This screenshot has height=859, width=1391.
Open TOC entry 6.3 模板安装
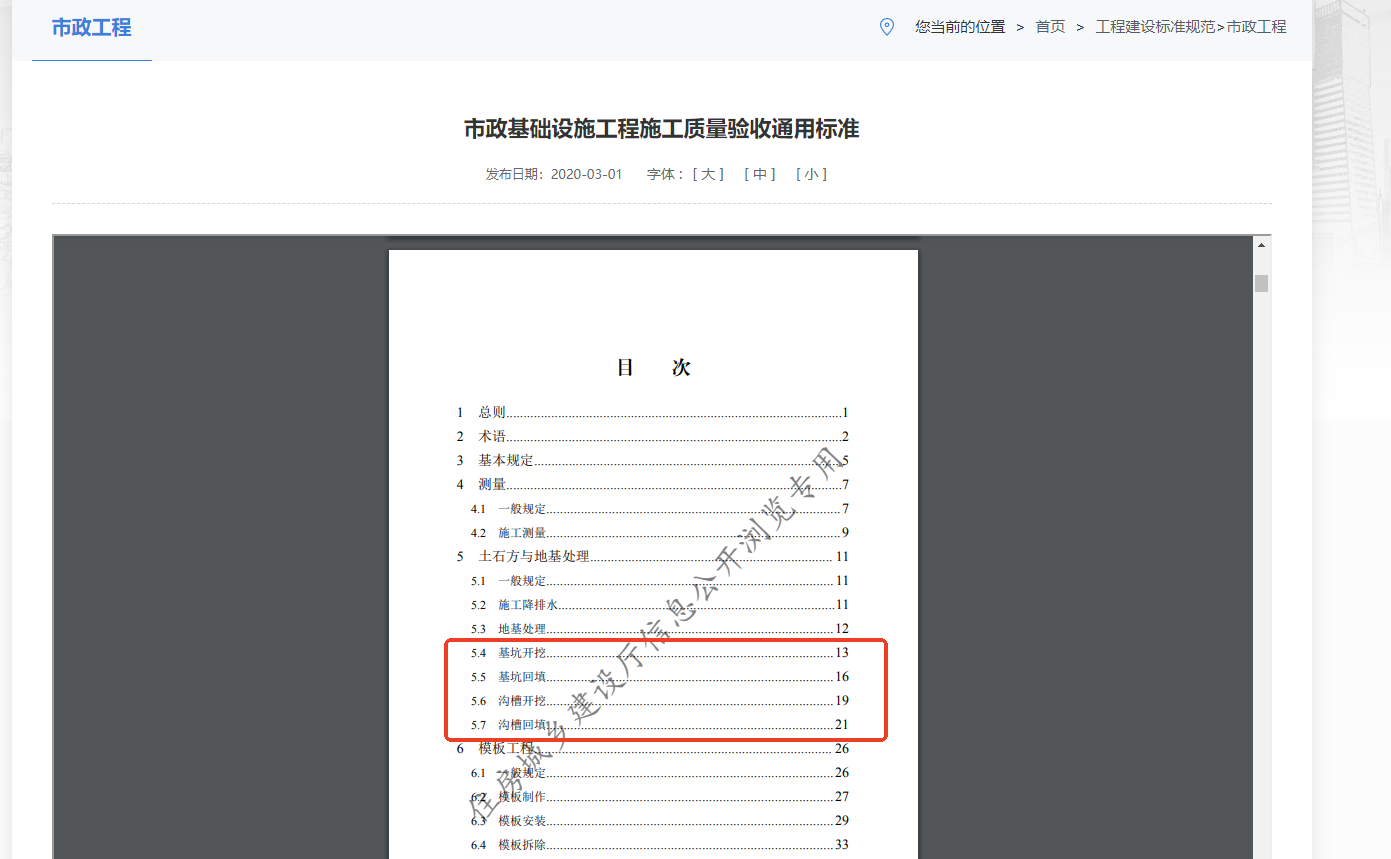(522, 821)
